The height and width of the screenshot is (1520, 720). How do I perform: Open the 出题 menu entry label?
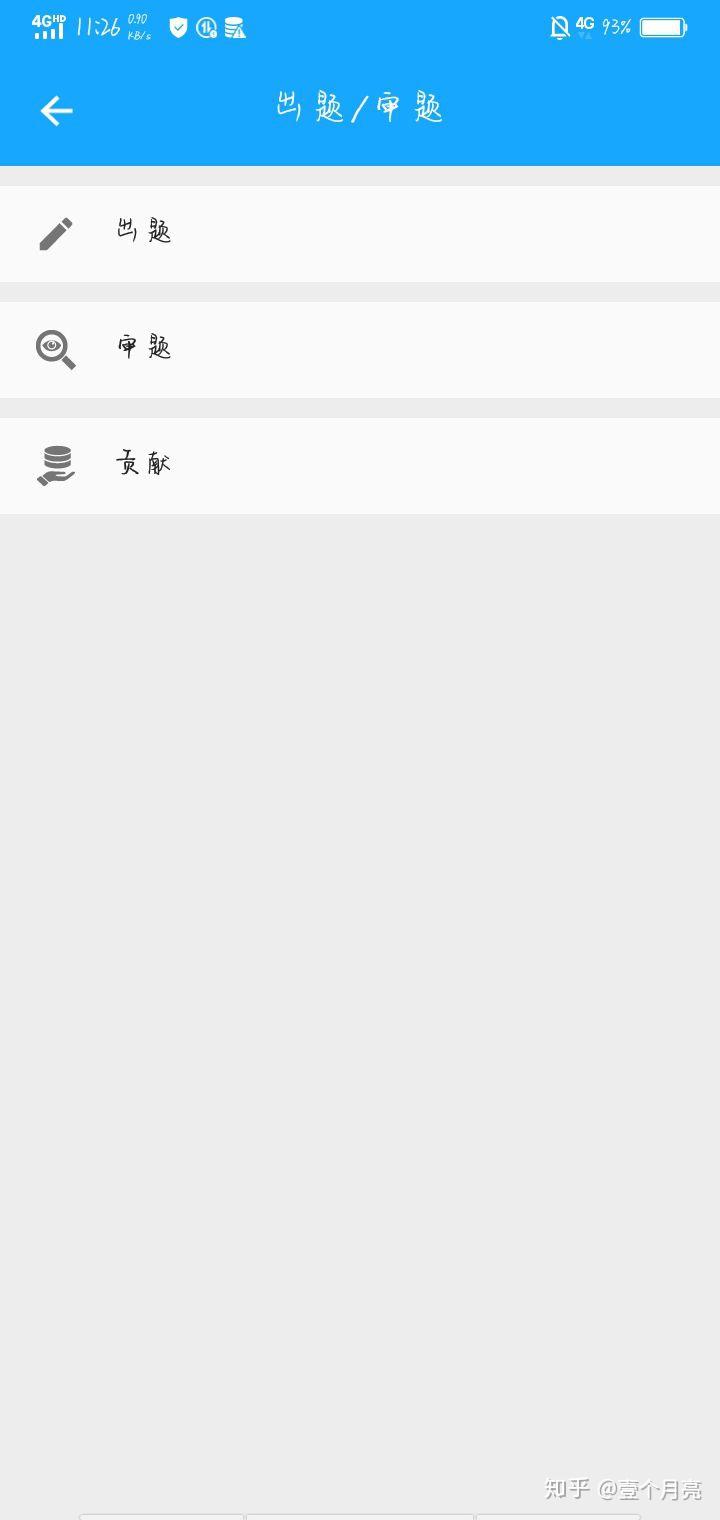point(144,231)
